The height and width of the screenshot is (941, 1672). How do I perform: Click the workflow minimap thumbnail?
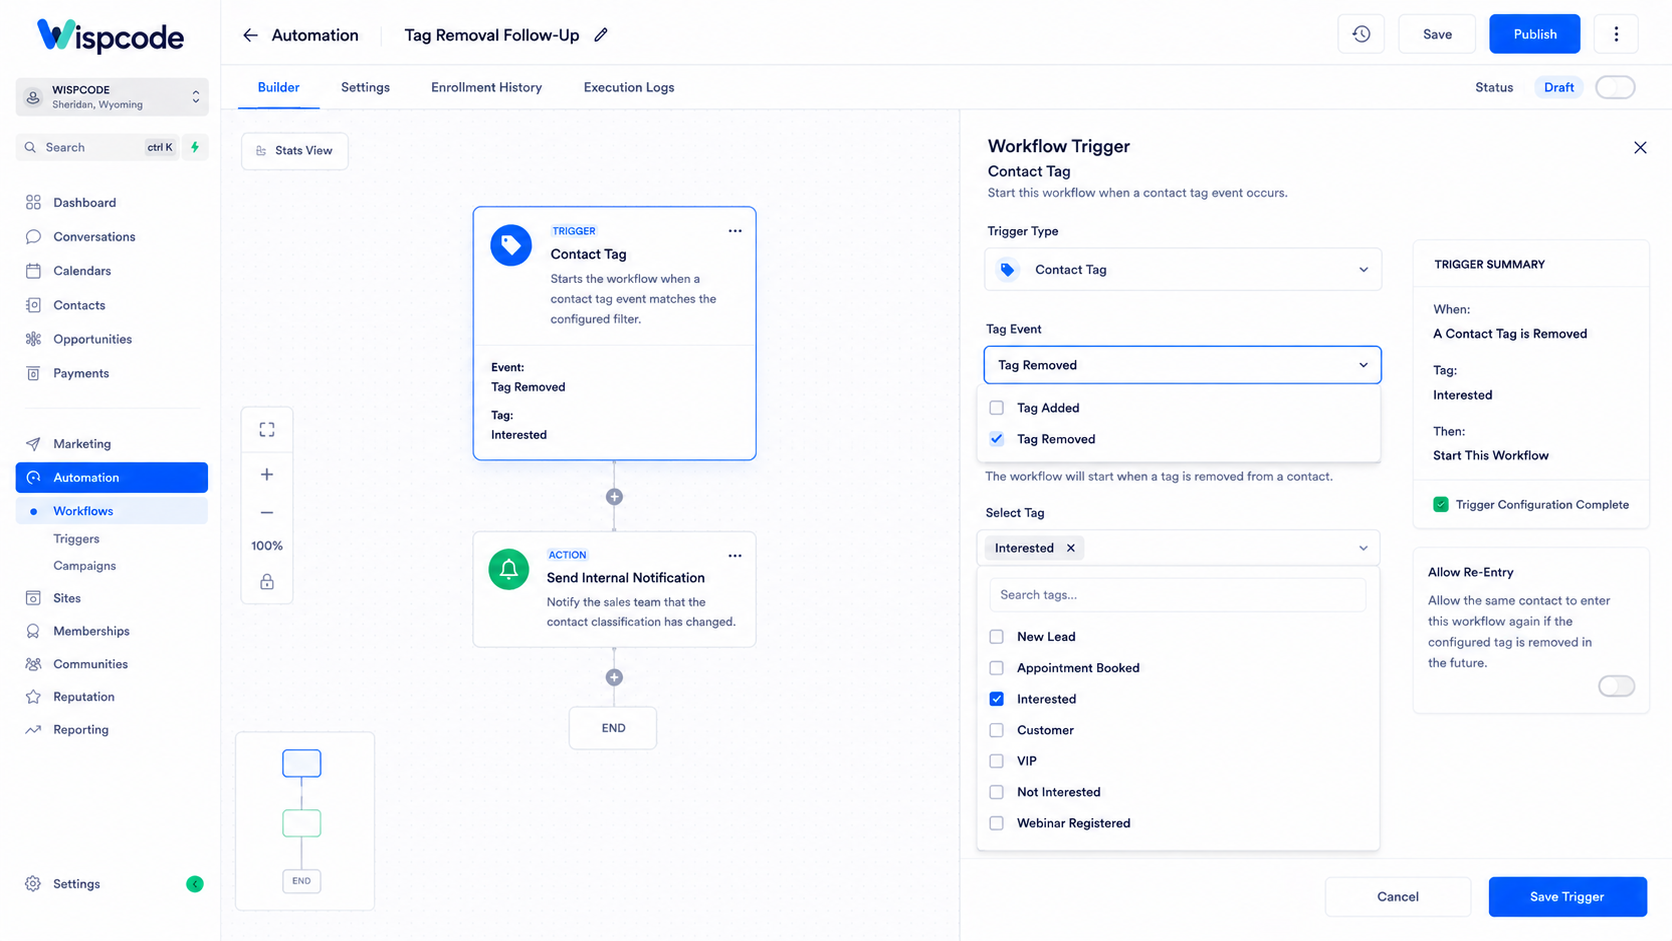(x=305, y=821)
